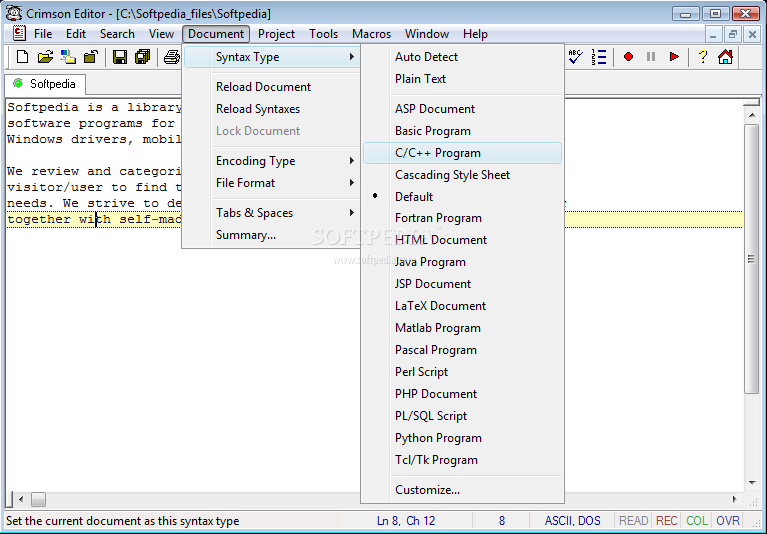Select Perl Script syntax
The image size is (767, 534).
pos(462,372)
